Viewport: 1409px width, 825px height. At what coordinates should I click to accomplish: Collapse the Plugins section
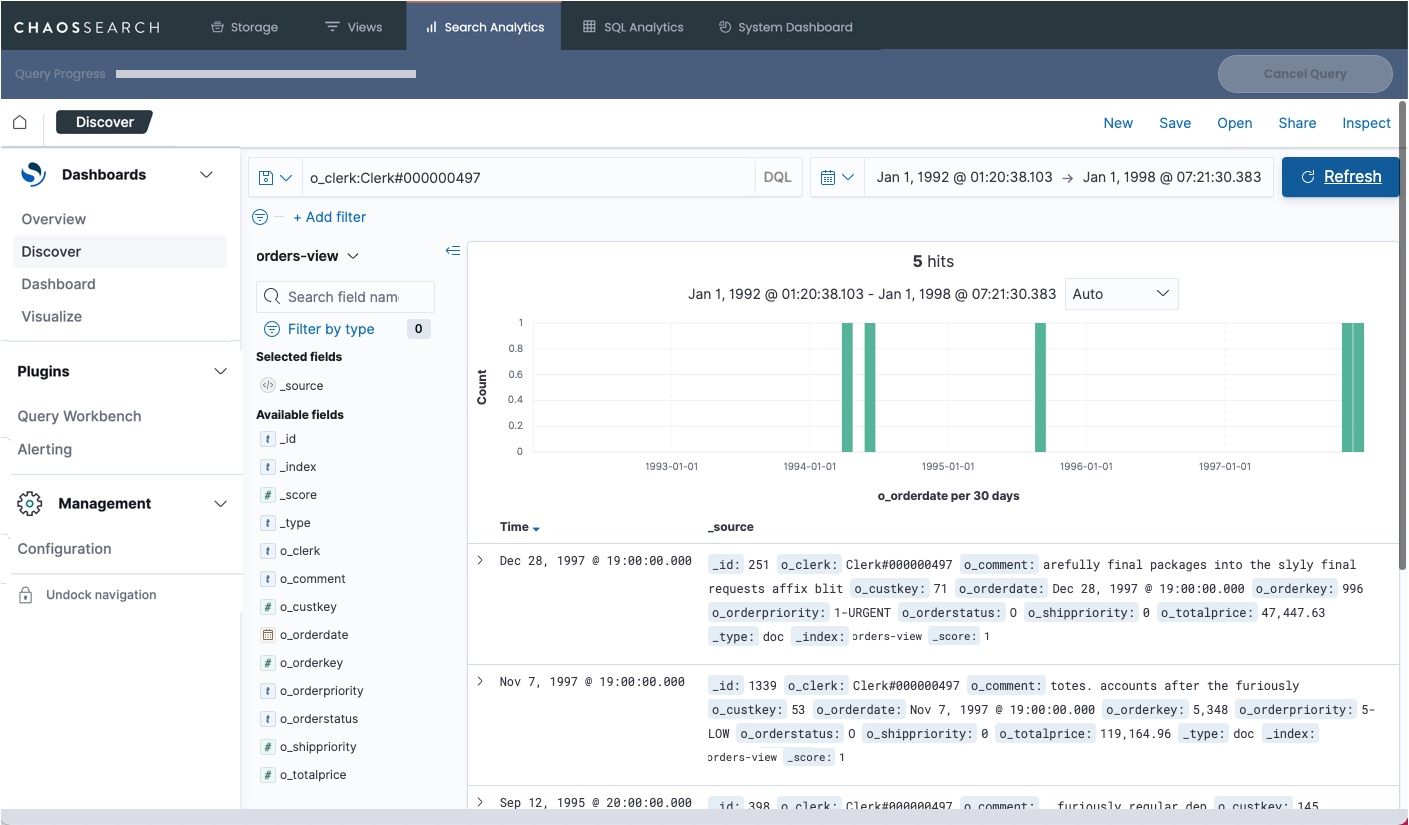tap(221, 372)
